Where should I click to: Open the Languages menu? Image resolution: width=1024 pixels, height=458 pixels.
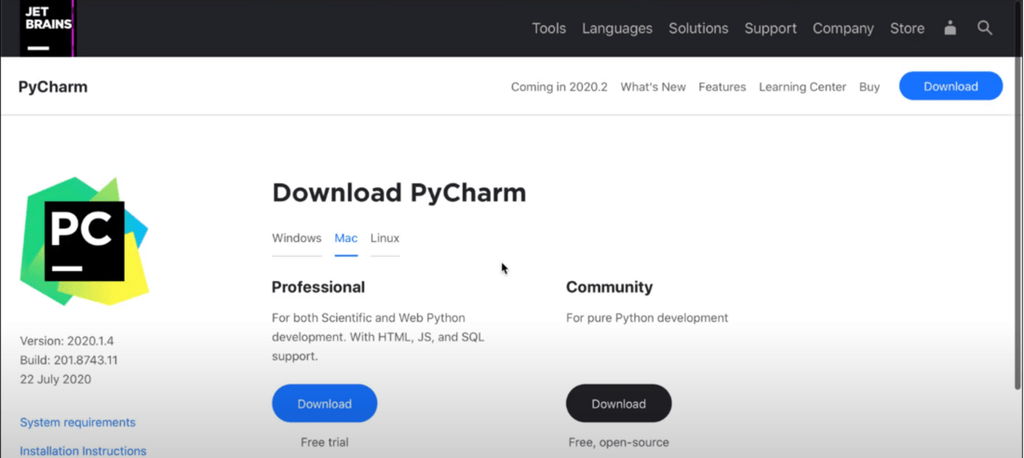pyautogui.click(x=617, y=29)
